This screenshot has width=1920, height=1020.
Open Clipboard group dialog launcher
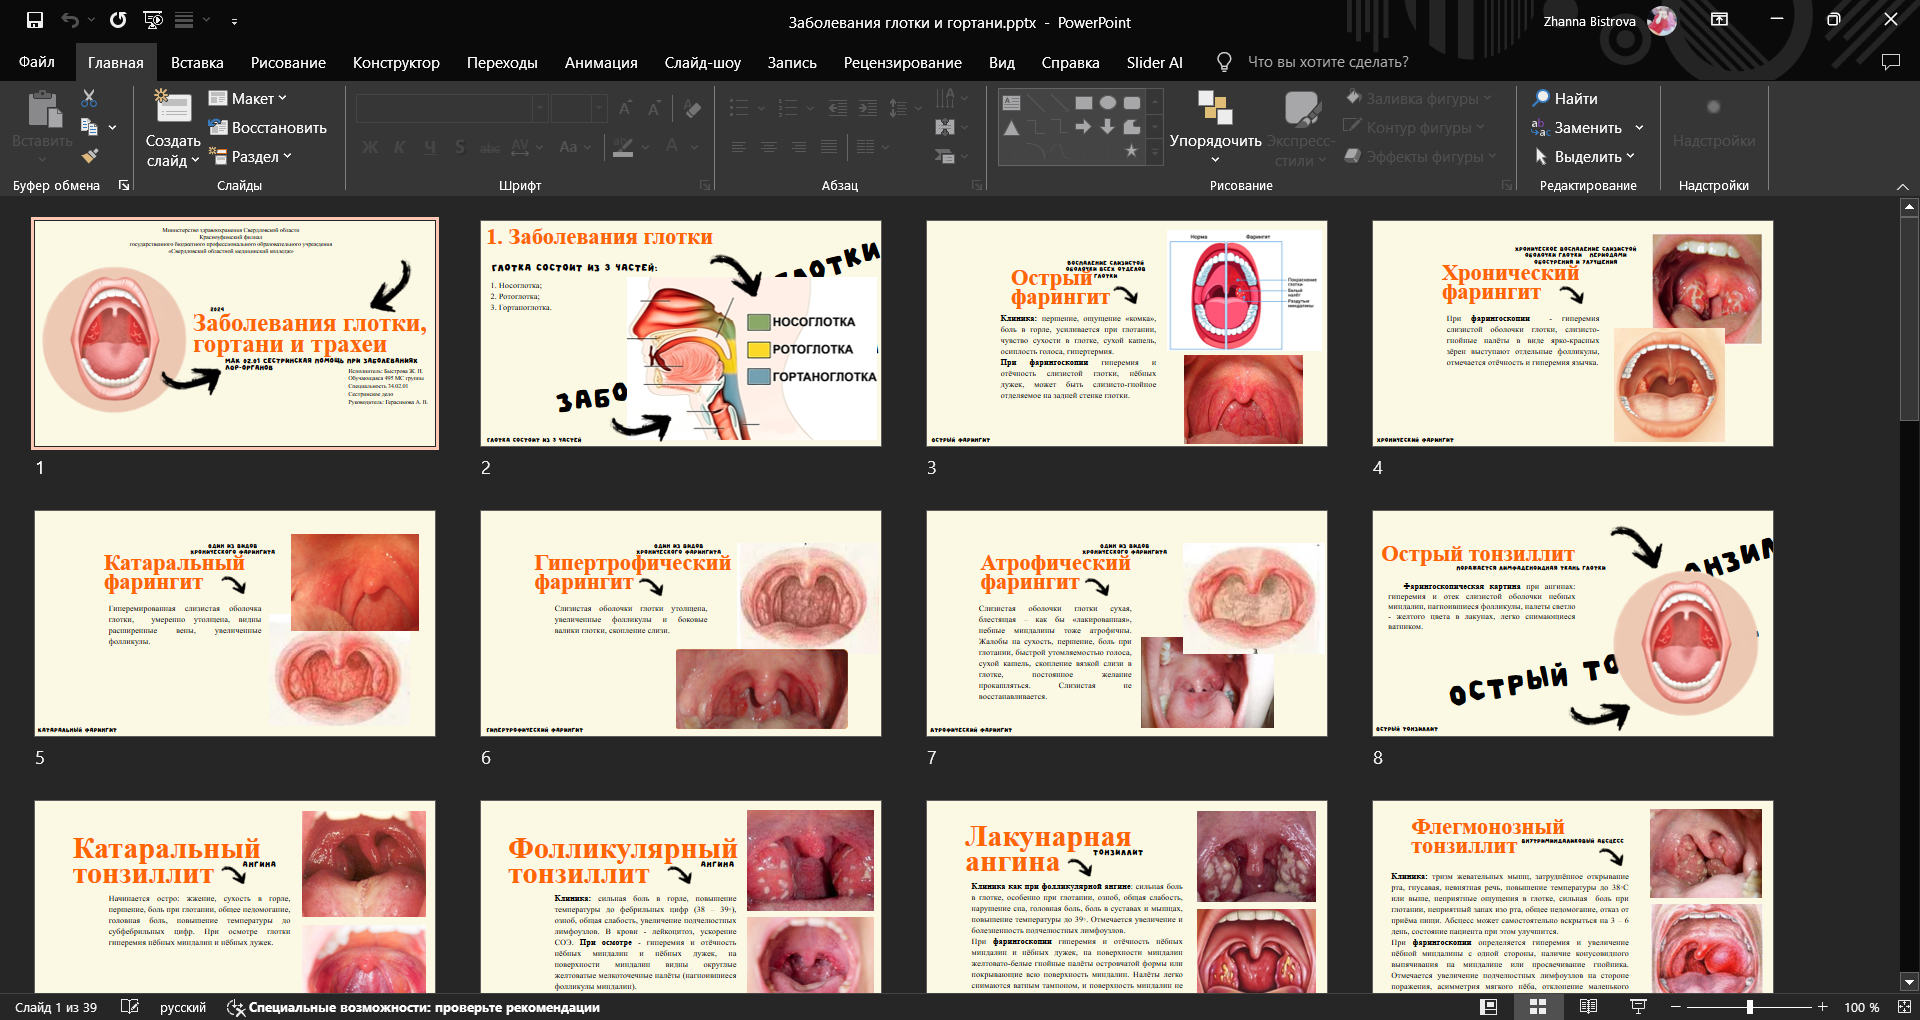(x=124, y=185)
